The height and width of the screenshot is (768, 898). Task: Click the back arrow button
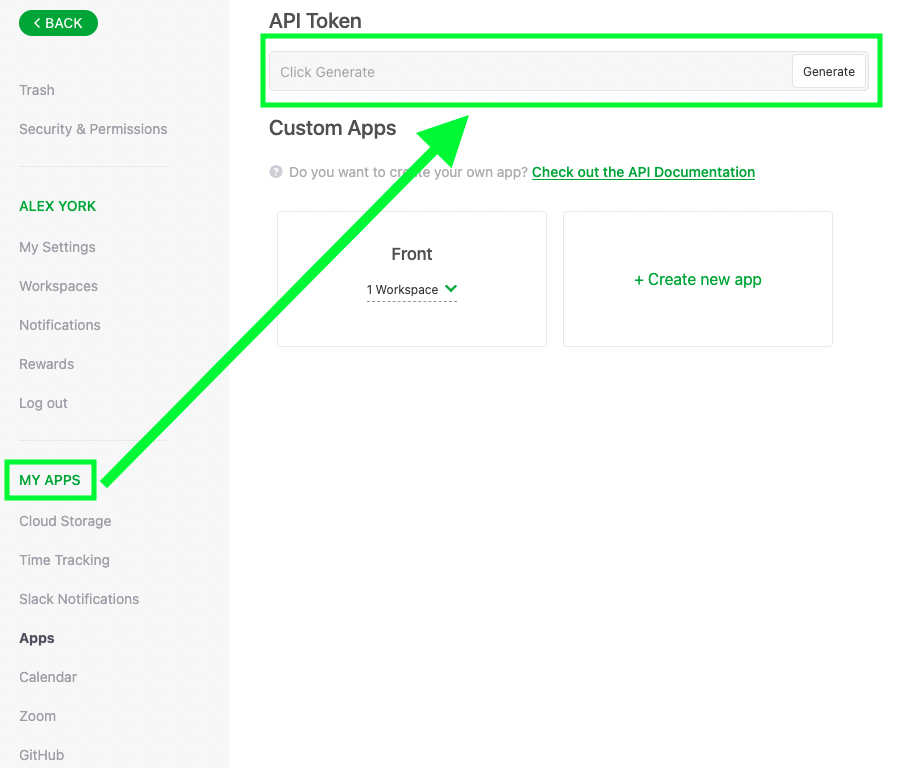58,22
